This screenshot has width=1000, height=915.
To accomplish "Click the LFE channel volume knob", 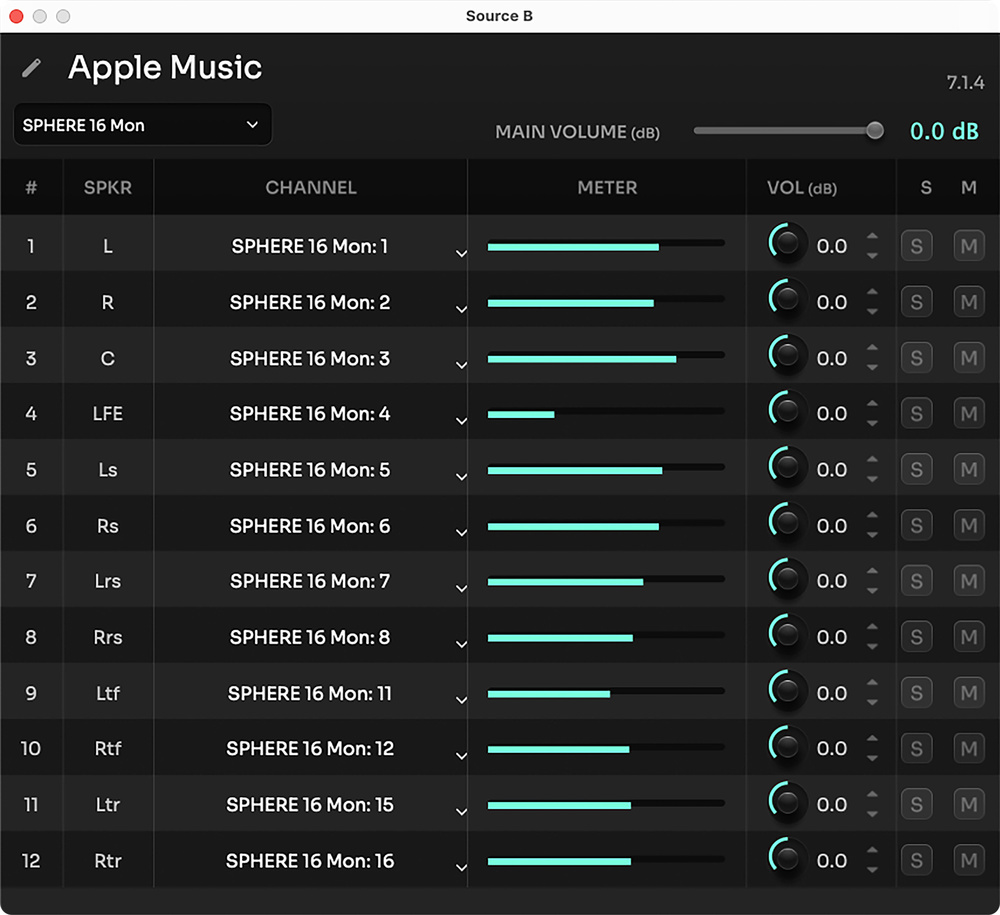I will (x=788, y=413).
